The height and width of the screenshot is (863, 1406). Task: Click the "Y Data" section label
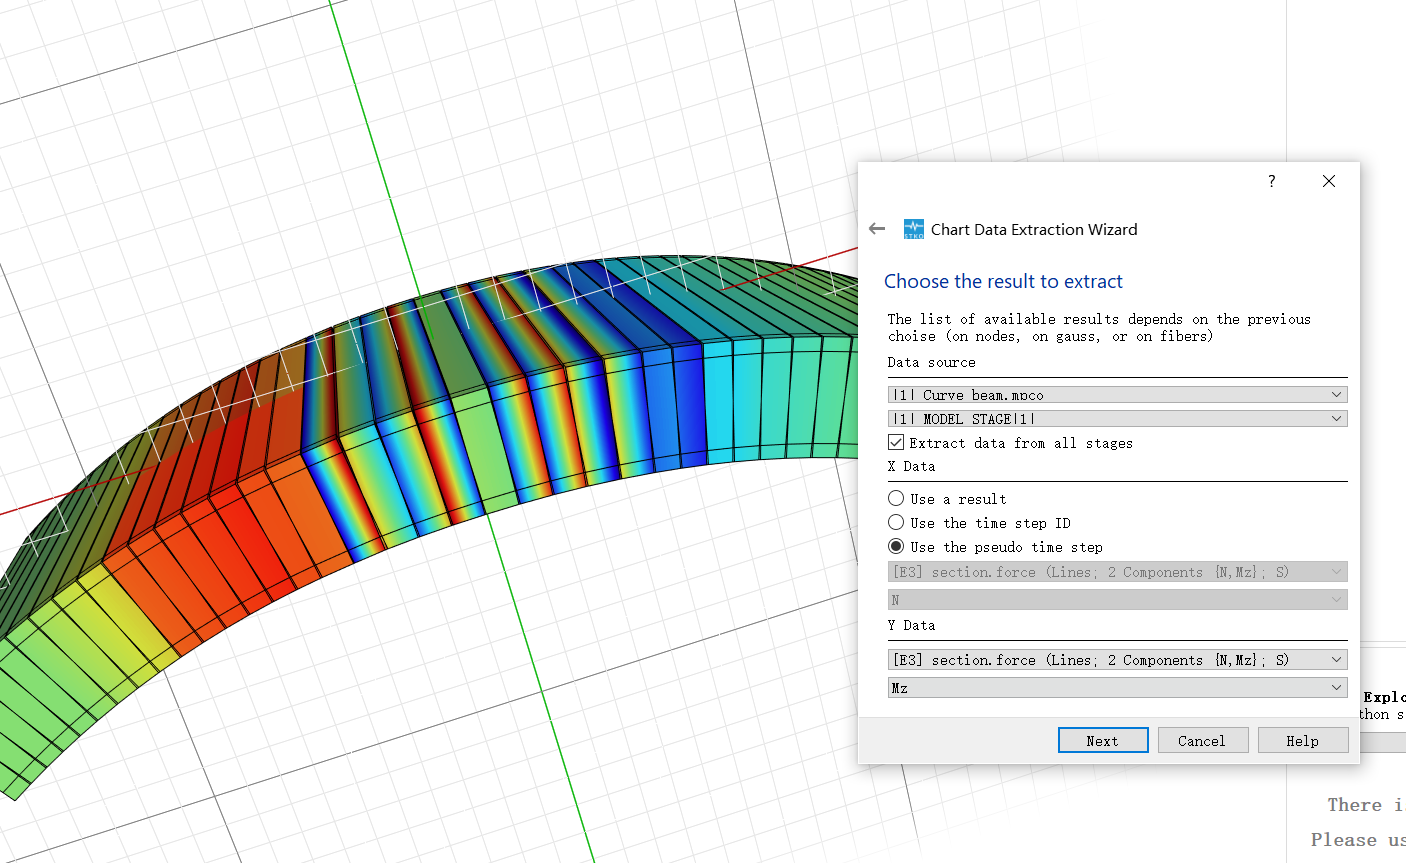(x=911, y=625)
